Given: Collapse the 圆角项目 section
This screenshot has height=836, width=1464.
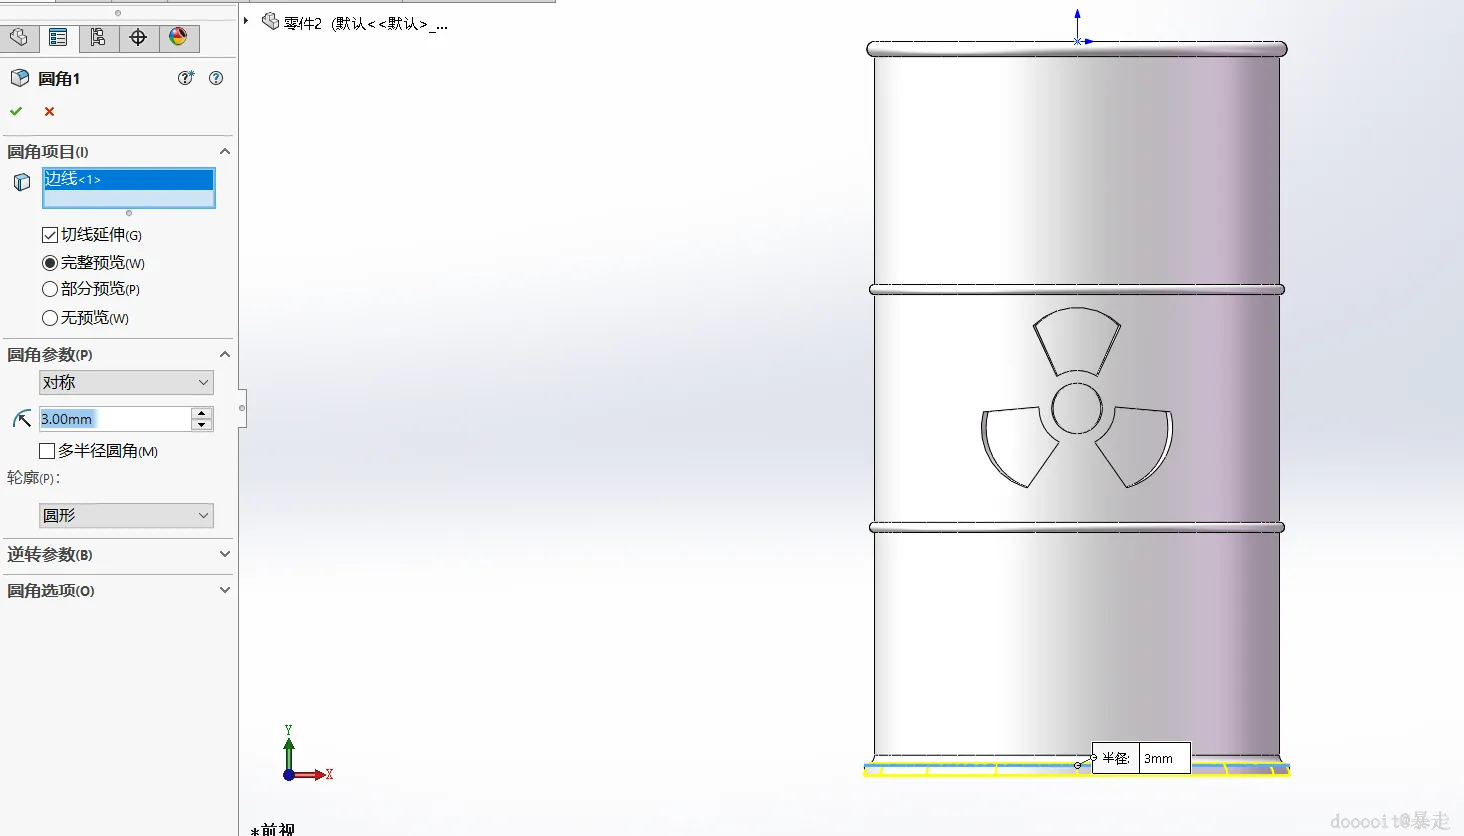Looking at the screenshot, I should coord(225,152).
